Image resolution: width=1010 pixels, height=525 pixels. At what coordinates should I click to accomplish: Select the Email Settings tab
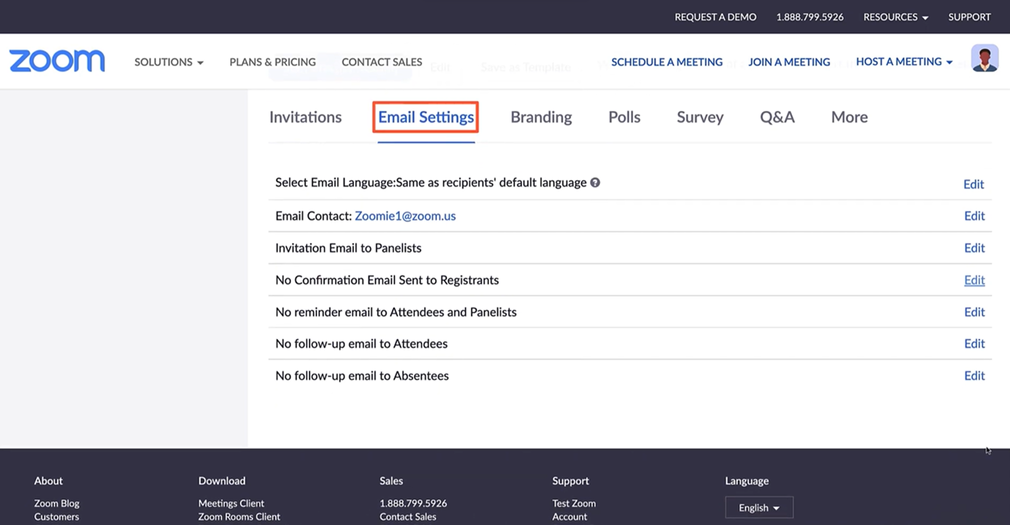pos(426,117)
